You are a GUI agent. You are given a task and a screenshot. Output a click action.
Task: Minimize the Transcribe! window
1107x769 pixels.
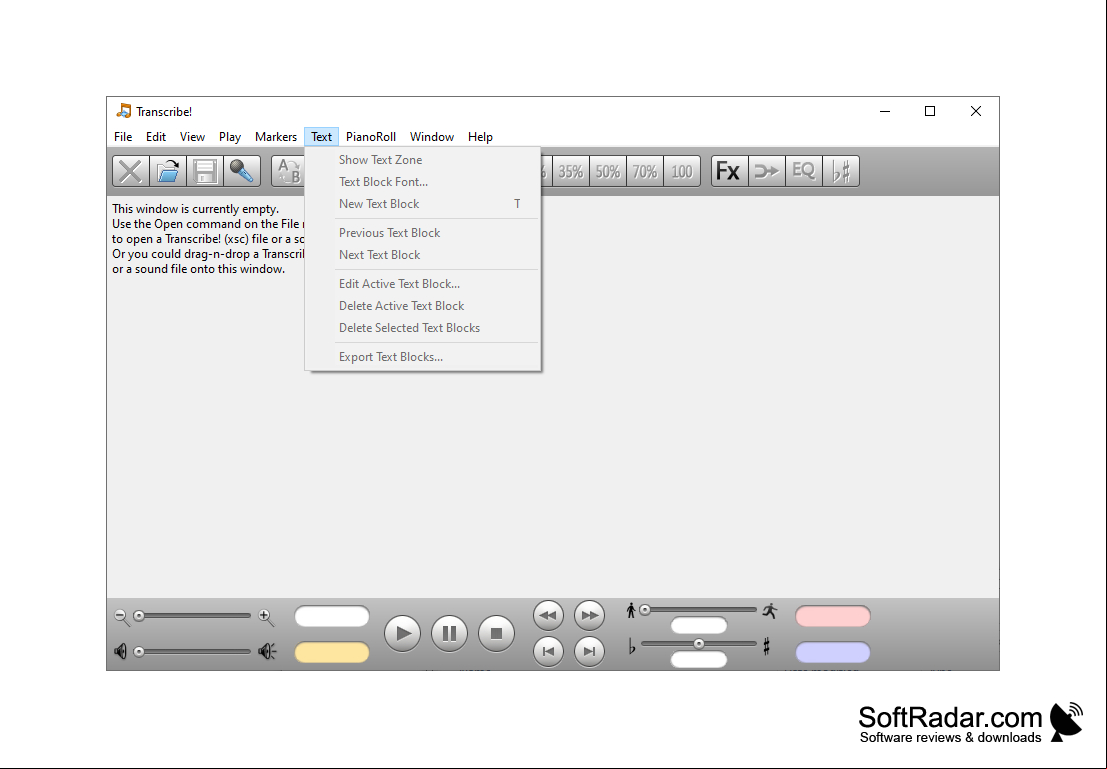(x=885, y=111)
